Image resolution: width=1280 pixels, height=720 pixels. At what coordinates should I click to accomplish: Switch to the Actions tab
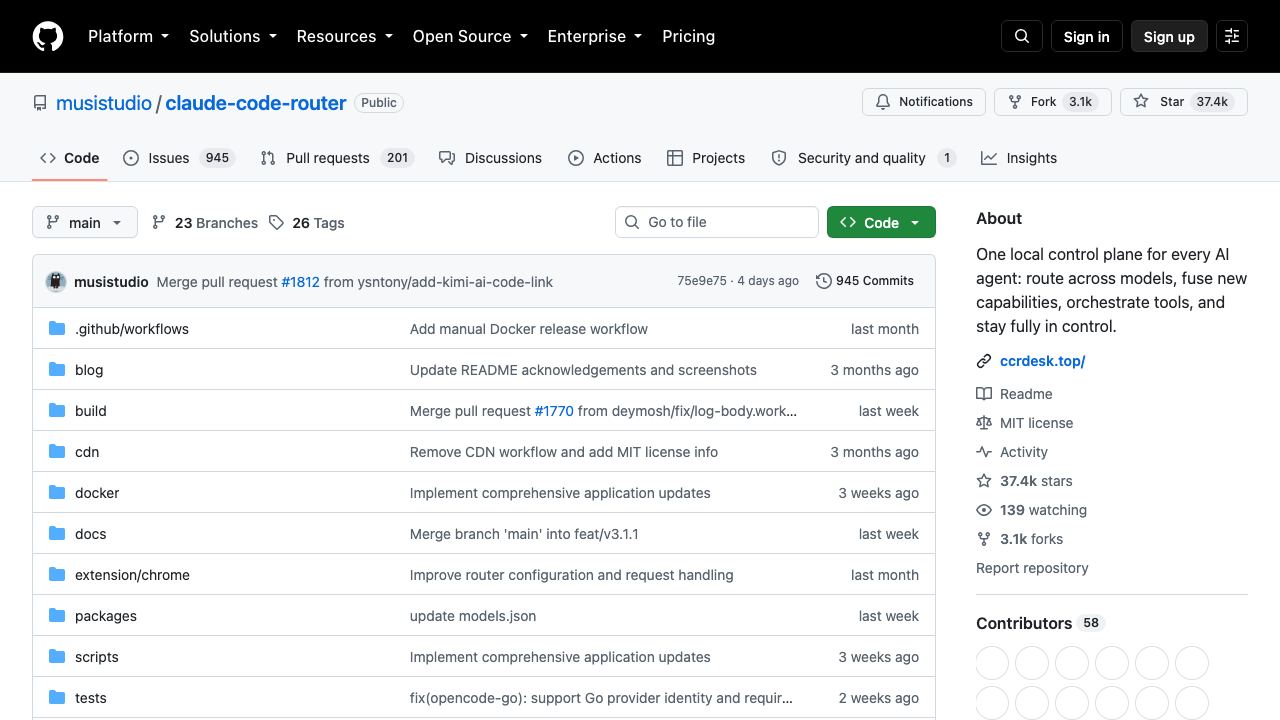point(604,158)
